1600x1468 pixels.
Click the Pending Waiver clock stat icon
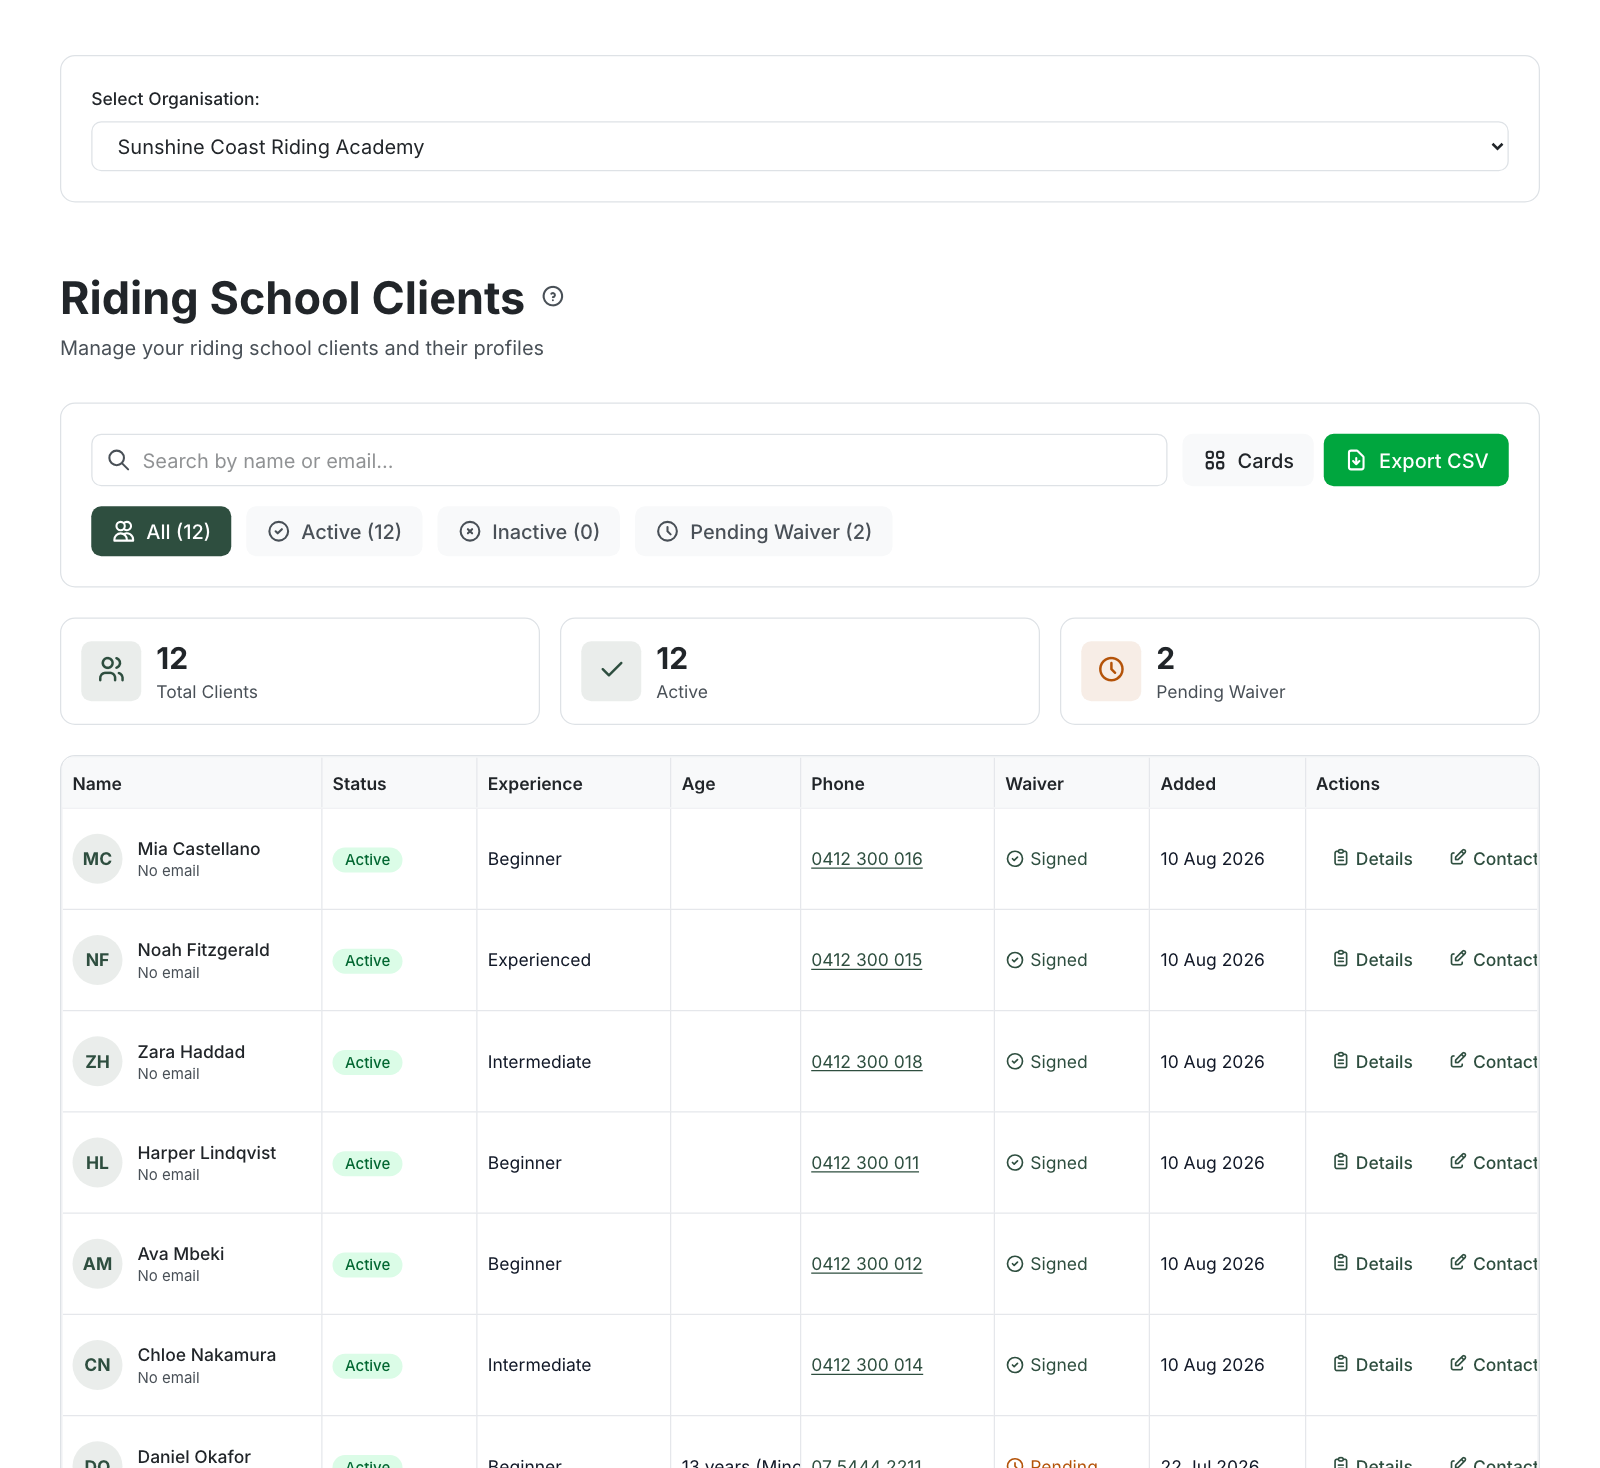coord(1111,671)
